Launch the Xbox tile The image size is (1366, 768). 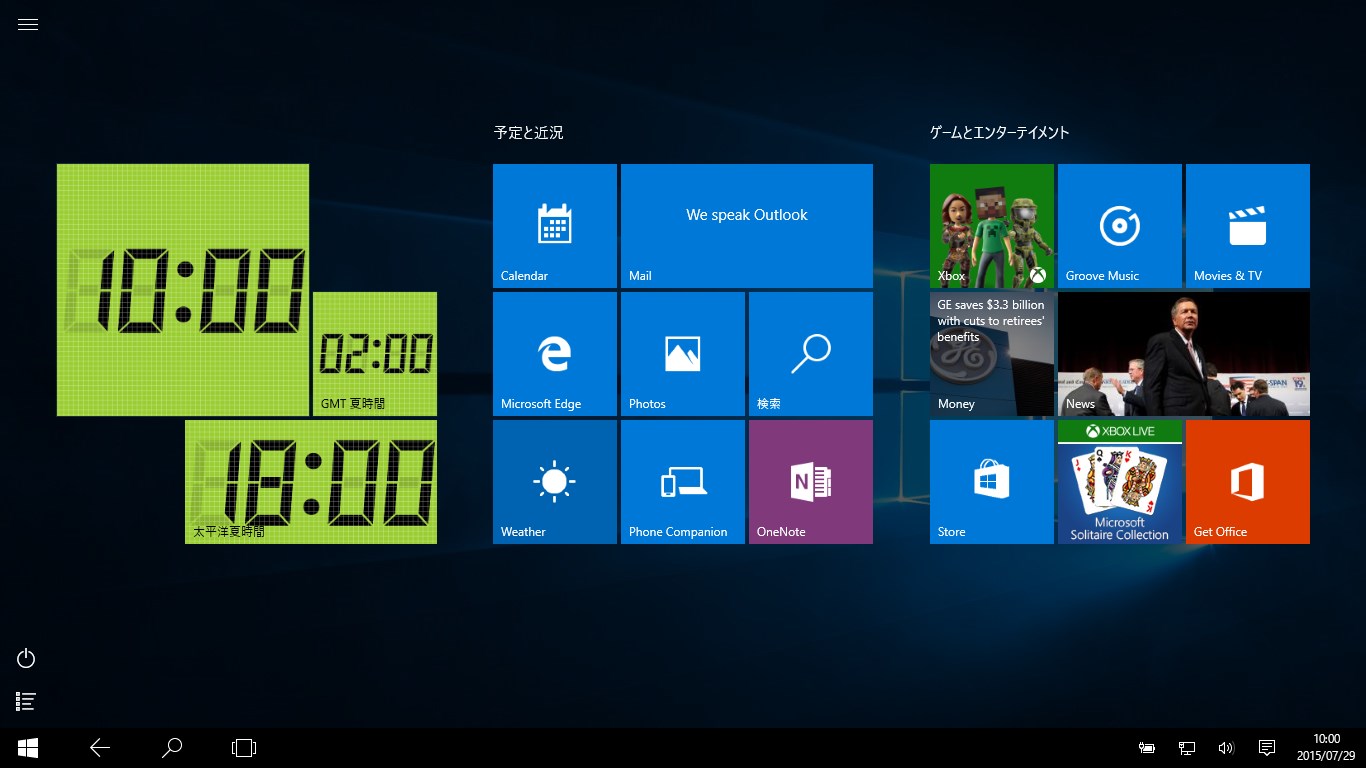[992, 226]
